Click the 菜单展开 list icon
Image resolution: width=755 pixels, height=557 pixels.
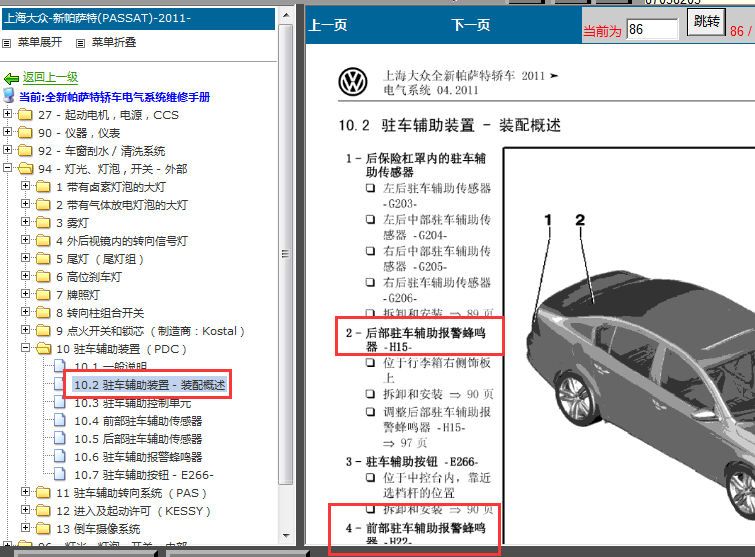(x=6, y=43)
